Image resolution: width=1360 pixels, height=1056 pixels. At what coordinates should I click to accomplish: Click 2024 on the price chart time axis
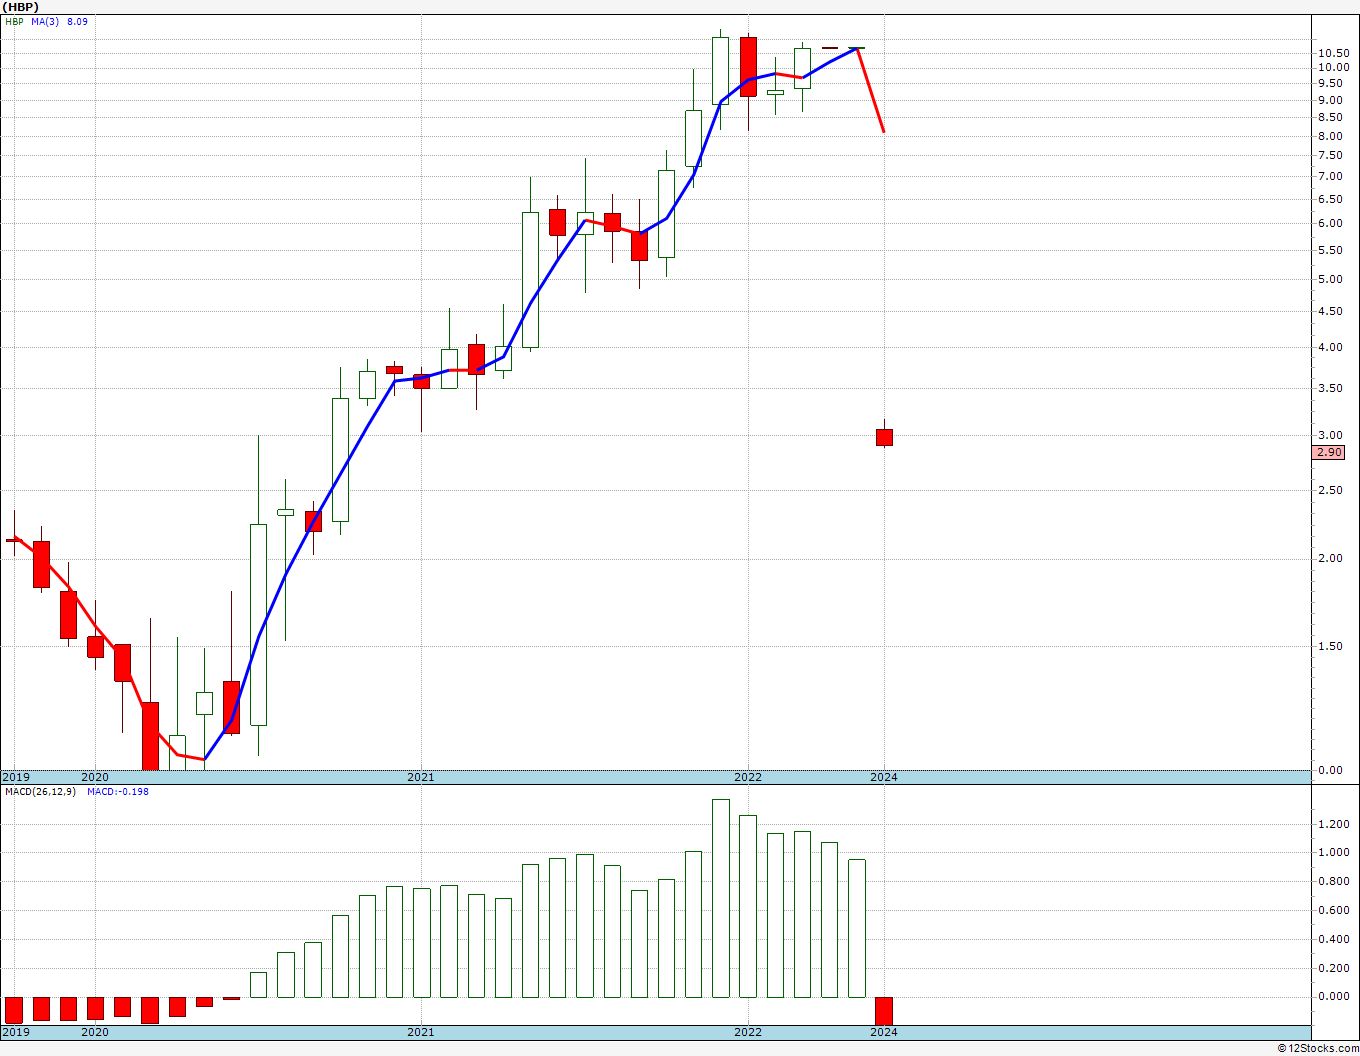pyautogui.click(x=884, y=777)
